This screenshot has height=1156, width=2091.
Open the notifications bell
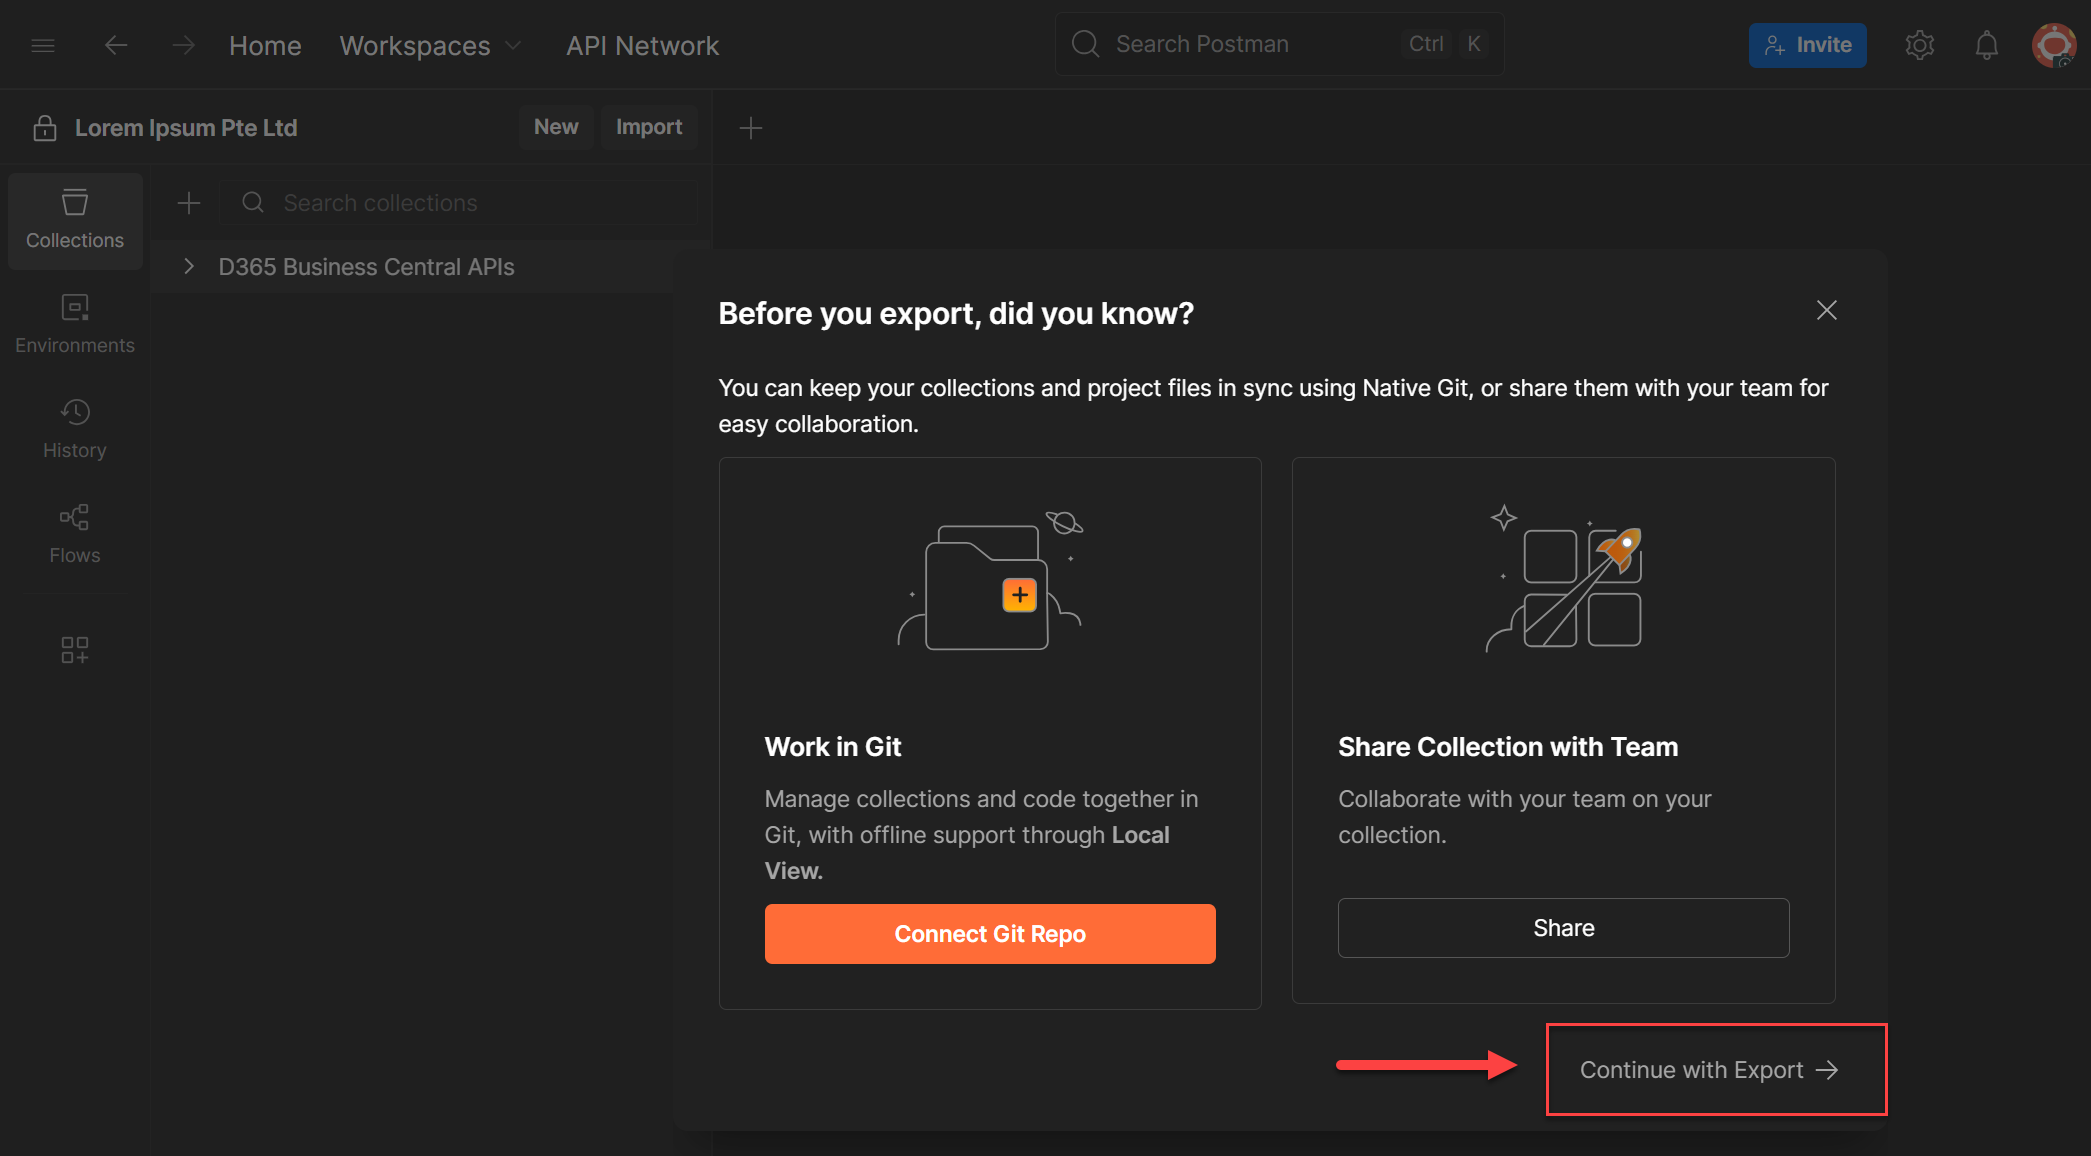click(x=1986, y=45)
